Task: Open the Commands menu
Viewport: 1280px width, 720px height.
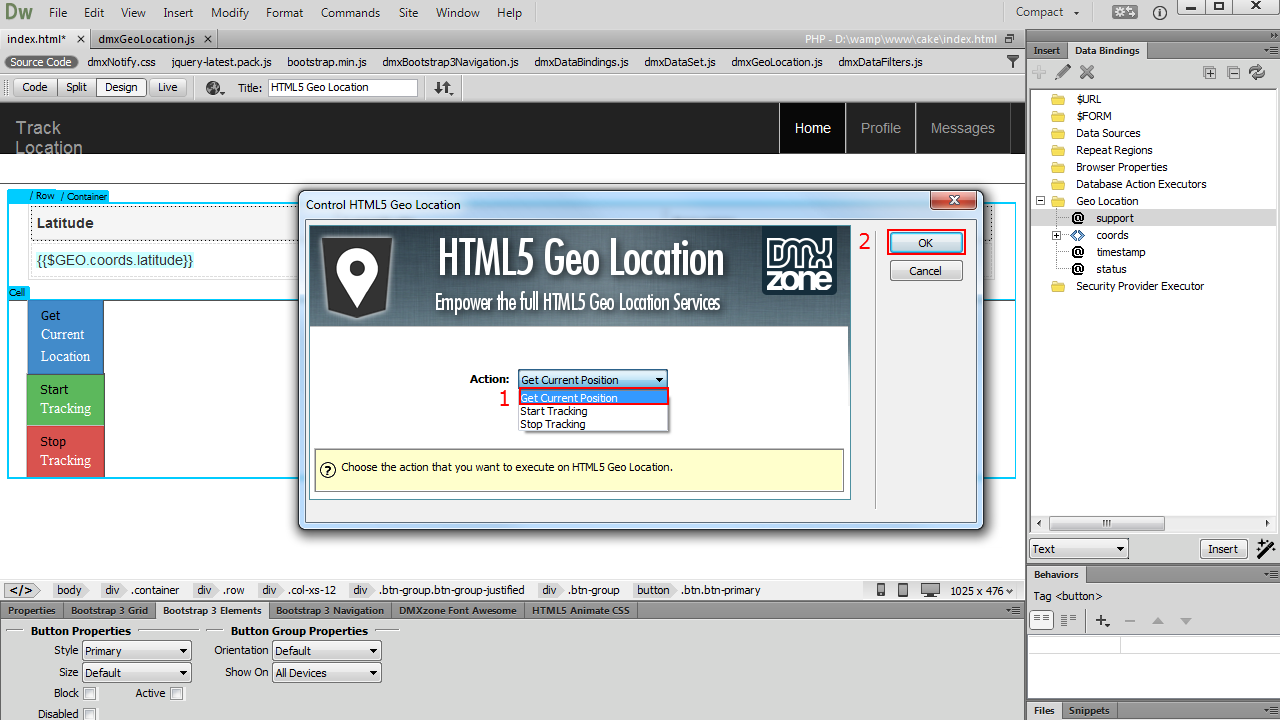Action: click(x=350, y=13)
